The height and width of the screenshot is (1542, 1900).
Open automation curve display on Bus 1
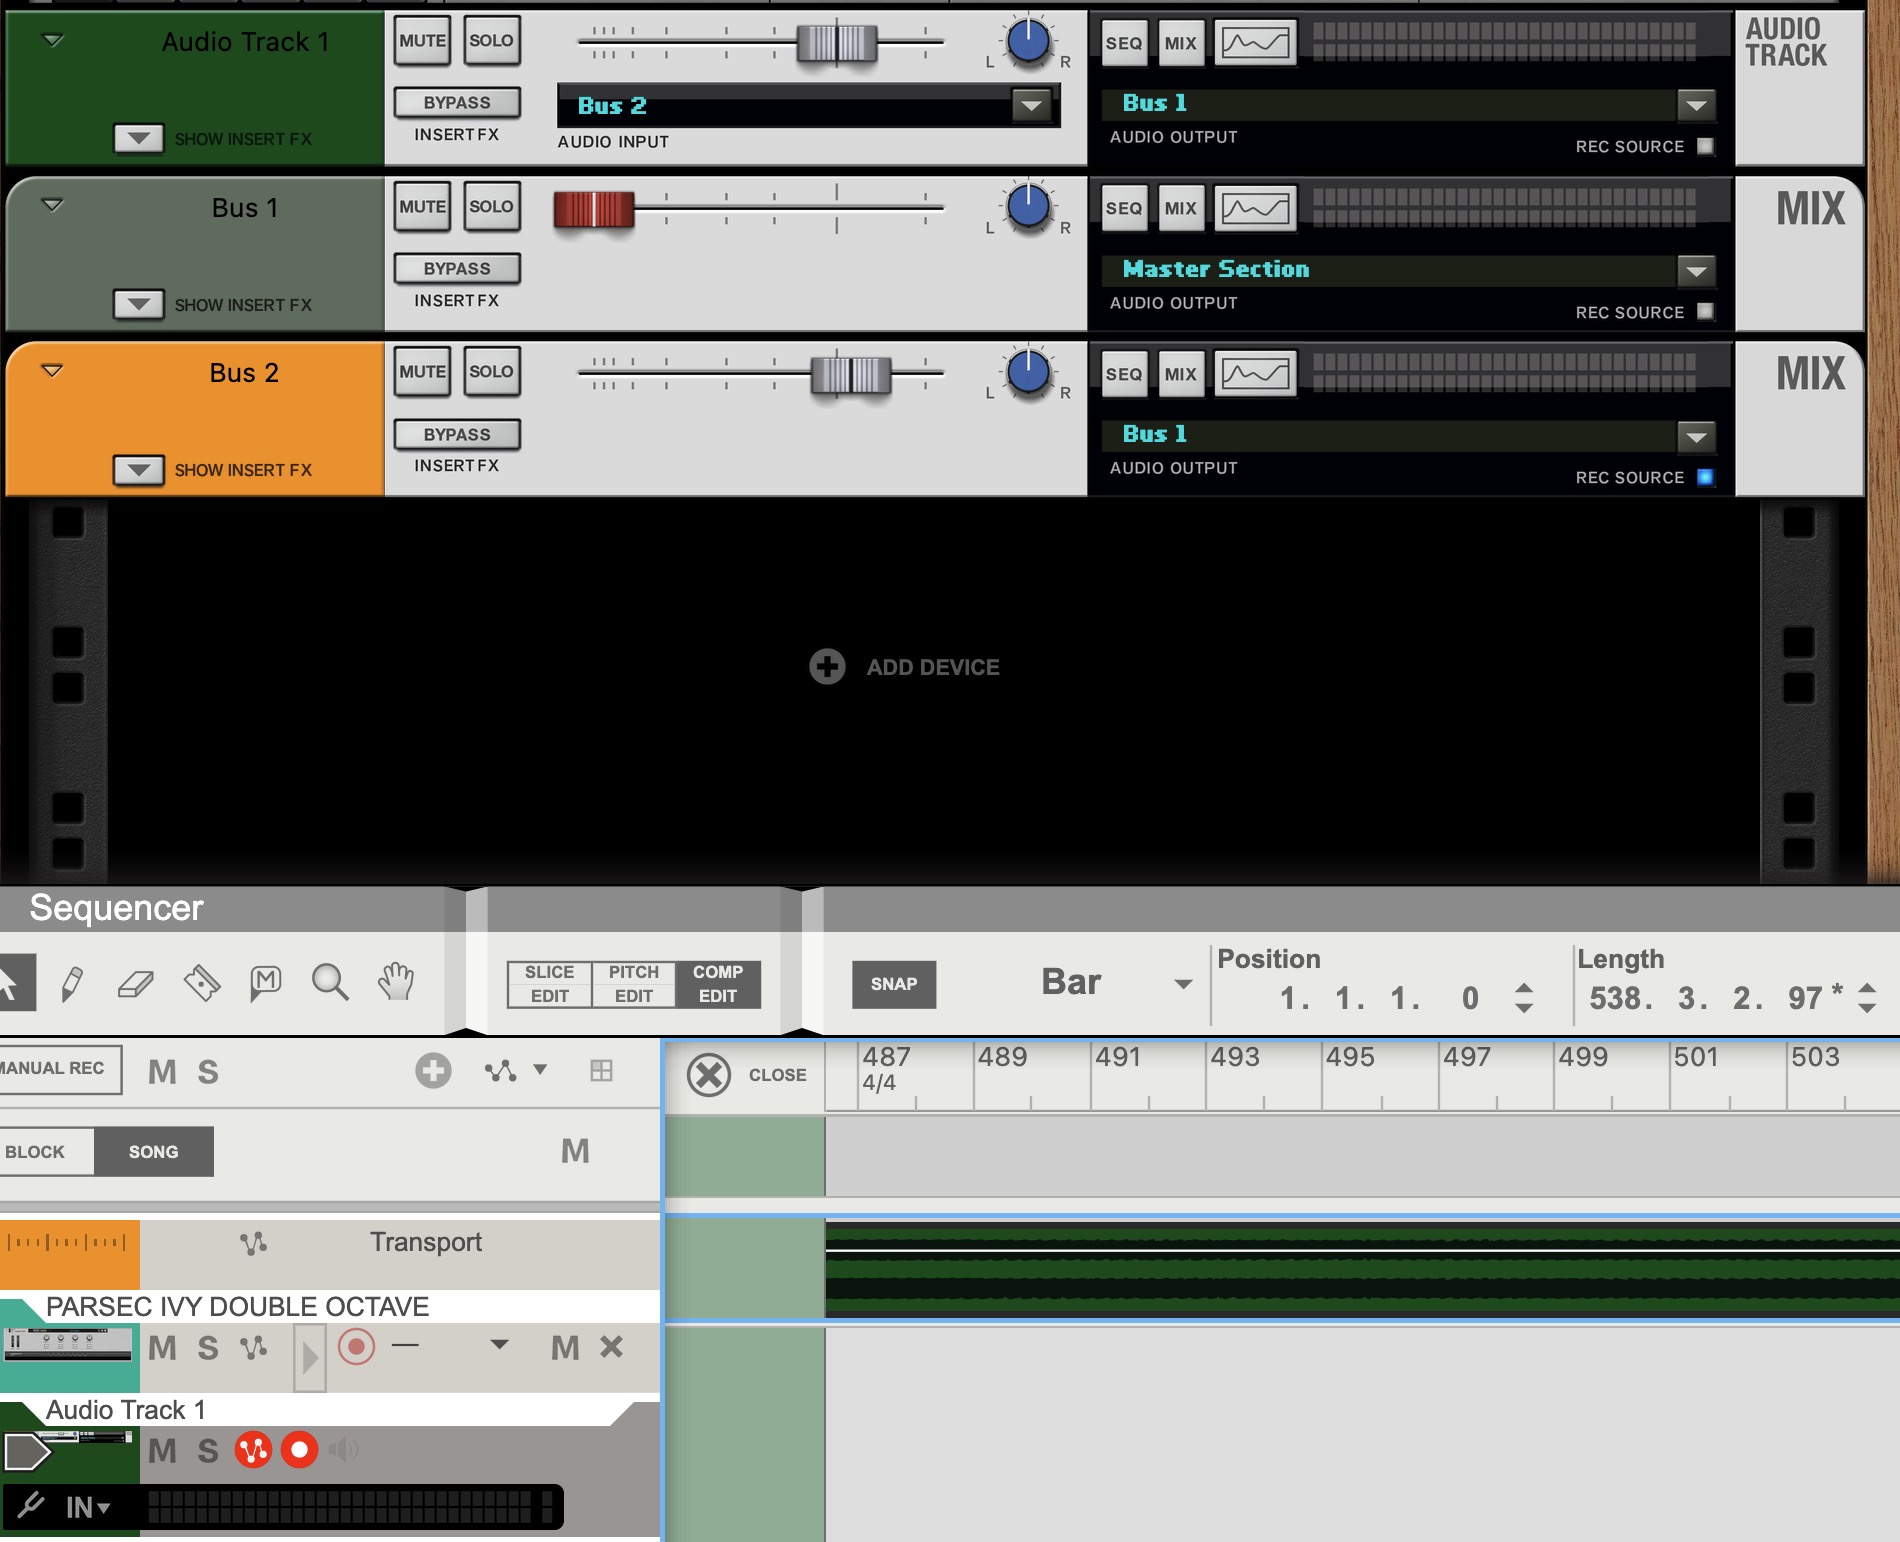click(x=1255, y=208)
